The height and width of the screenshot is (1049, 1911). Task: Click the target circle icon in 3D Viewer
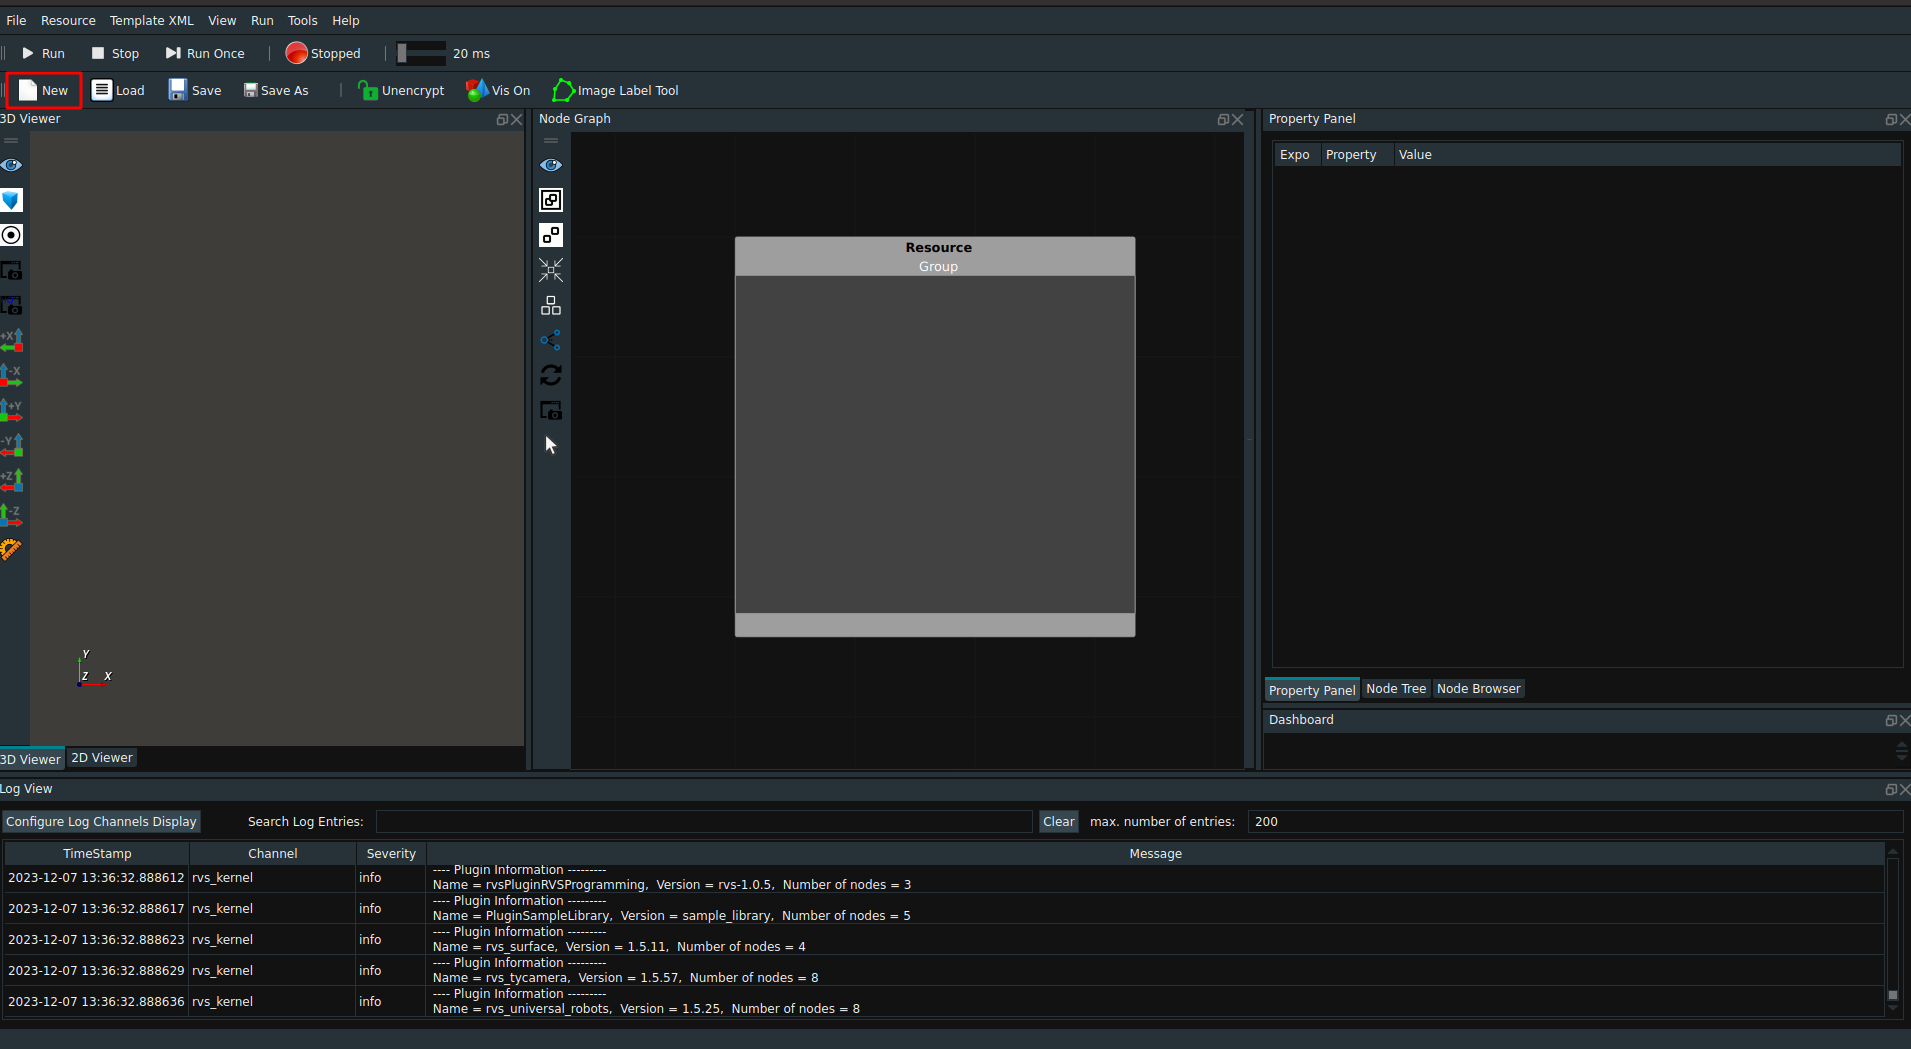[x=11, y=235]
